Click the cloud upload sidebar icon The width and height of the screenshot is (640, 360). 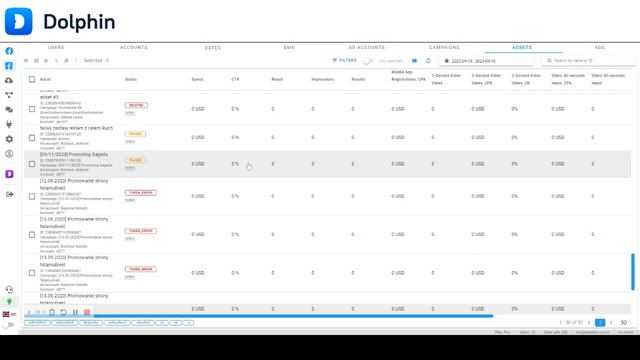[9, 80]
